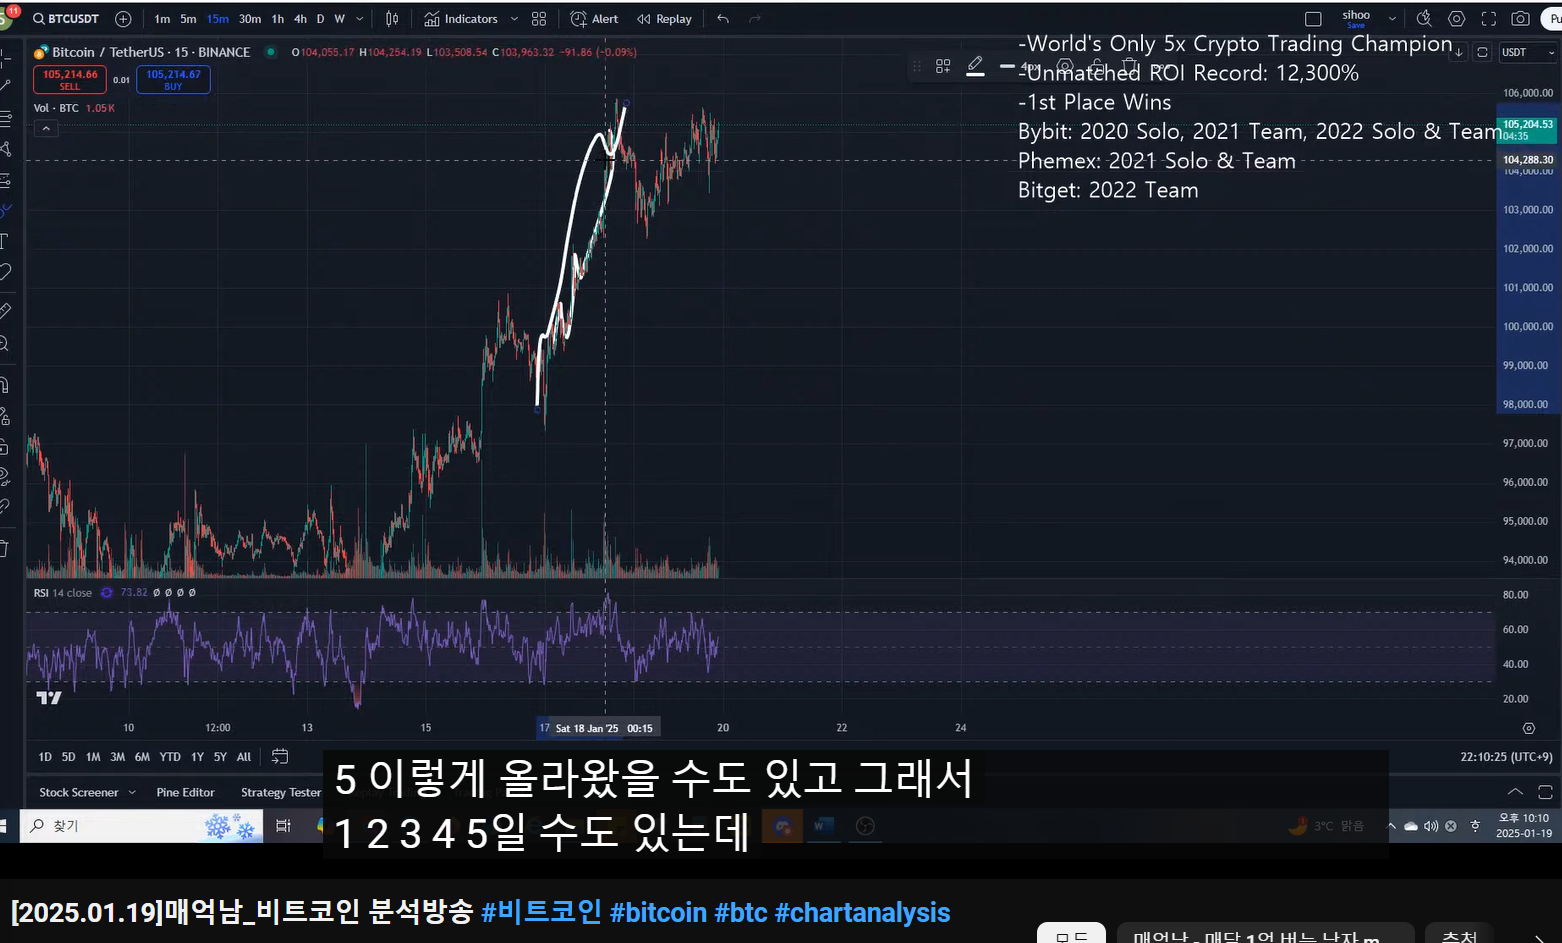Open chart settings hexagon icon
This screenshot has width=1562, height=943.
1457,19
